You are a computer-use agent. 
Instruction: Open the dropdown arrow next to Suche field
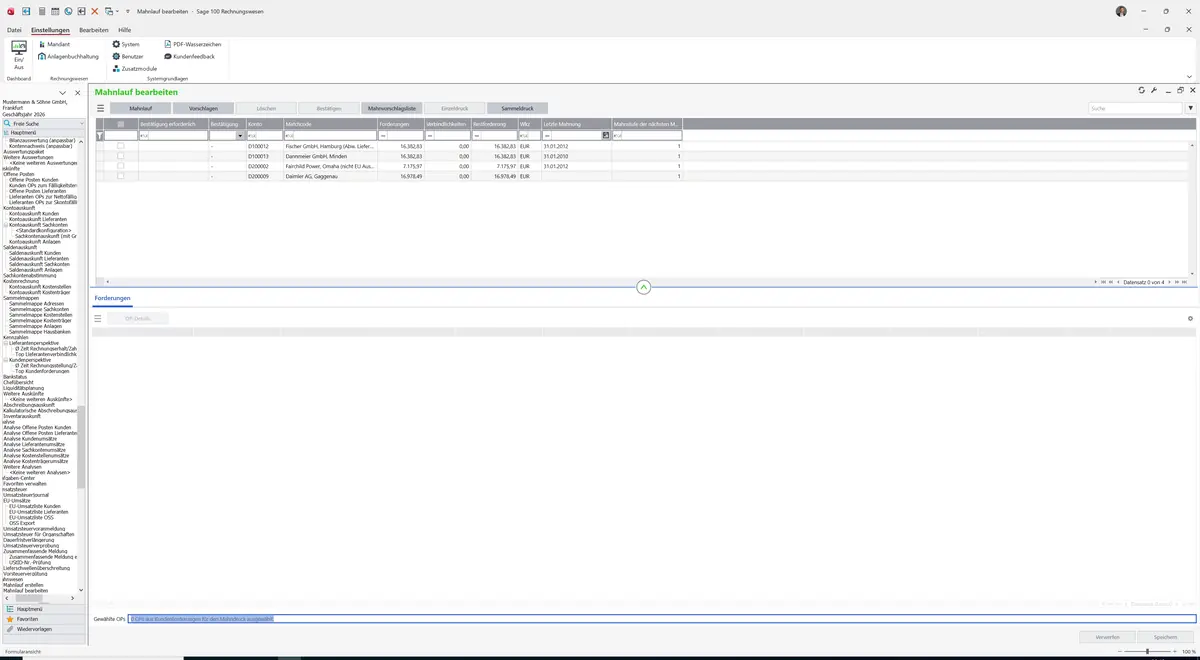[x=1190, y=108]
